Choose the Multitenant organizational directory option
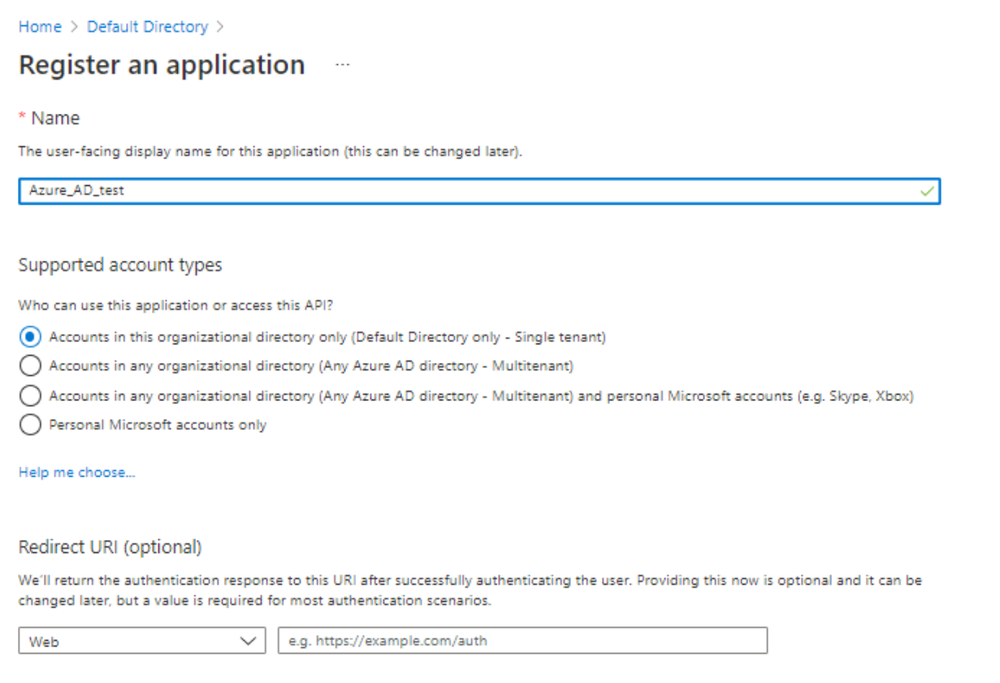The image size is (1000, 683). pos(30,366)
